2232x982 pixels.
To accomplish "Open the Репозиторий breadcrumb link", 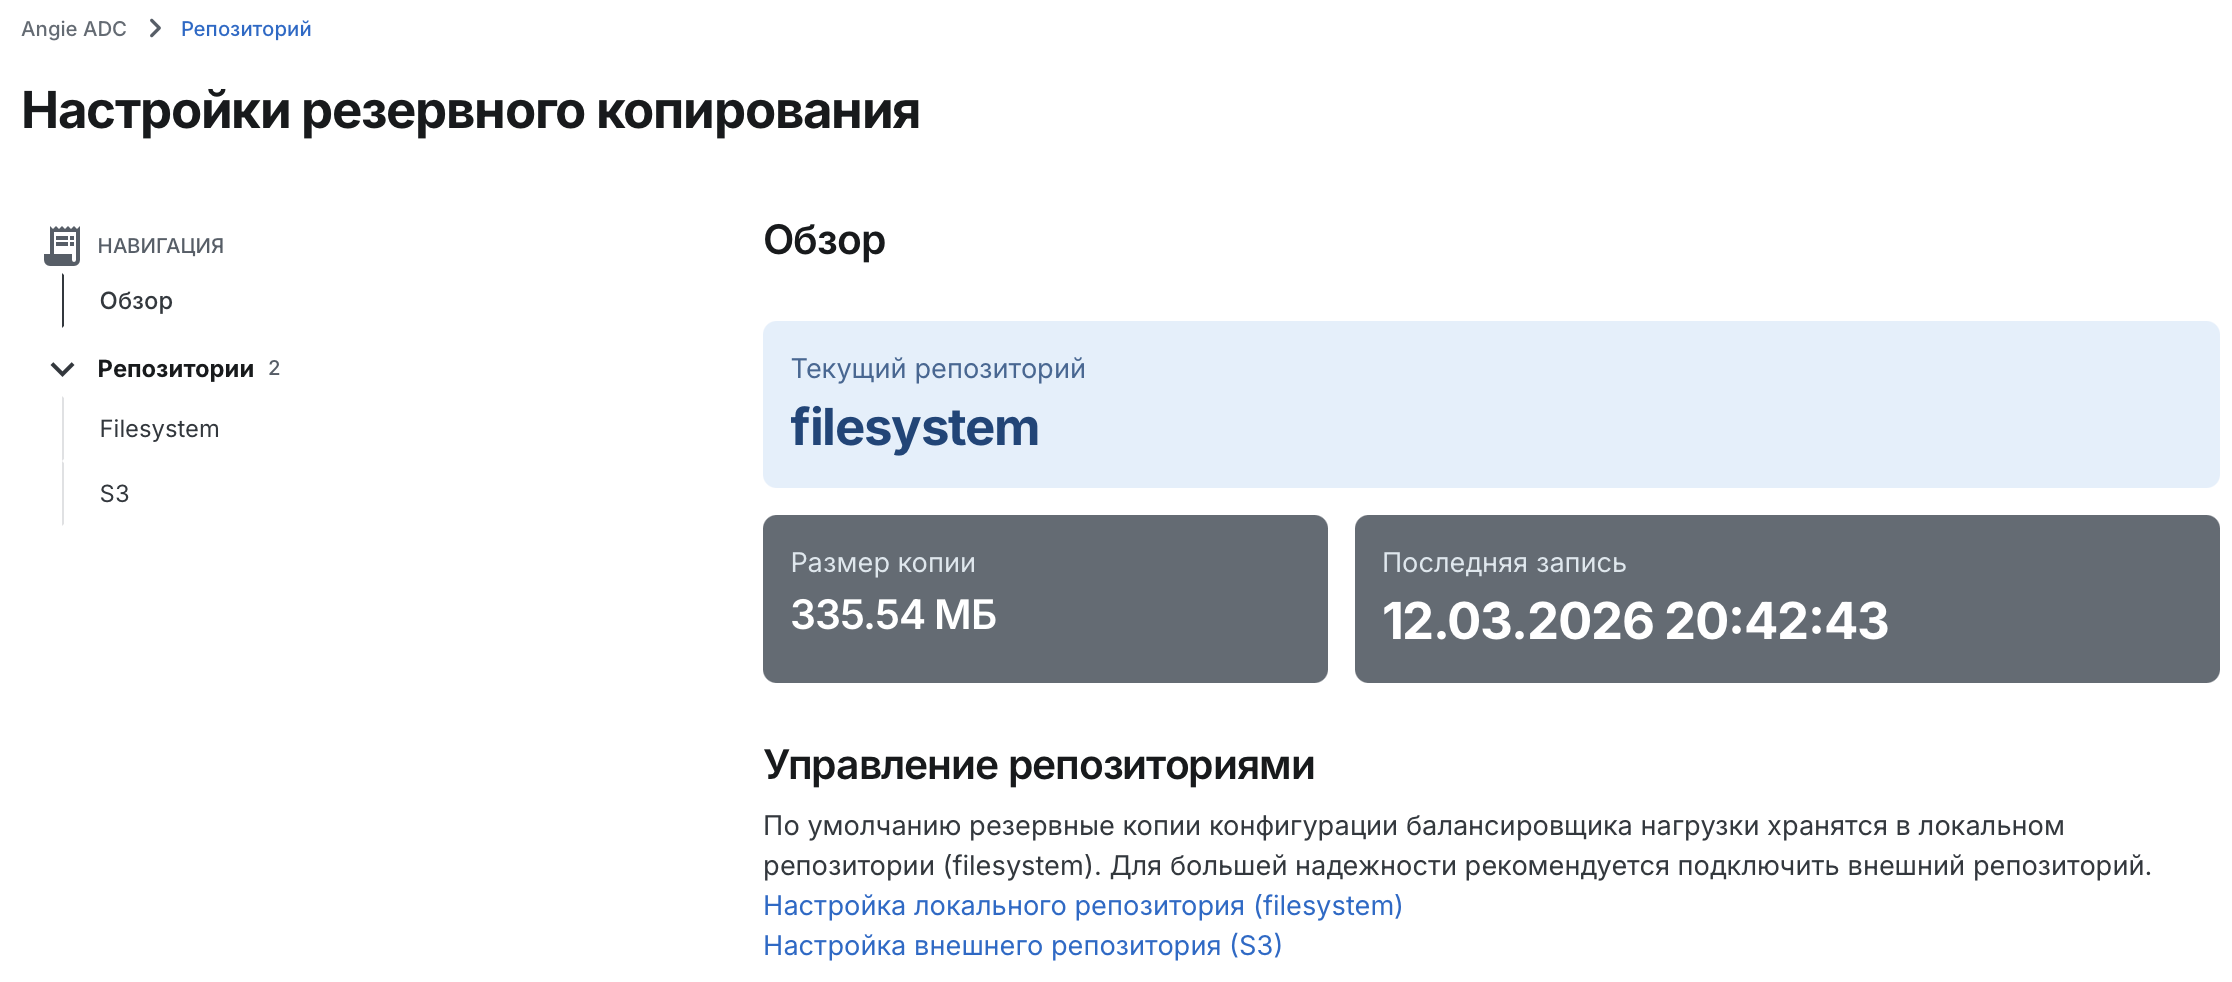I will [246, 29].
